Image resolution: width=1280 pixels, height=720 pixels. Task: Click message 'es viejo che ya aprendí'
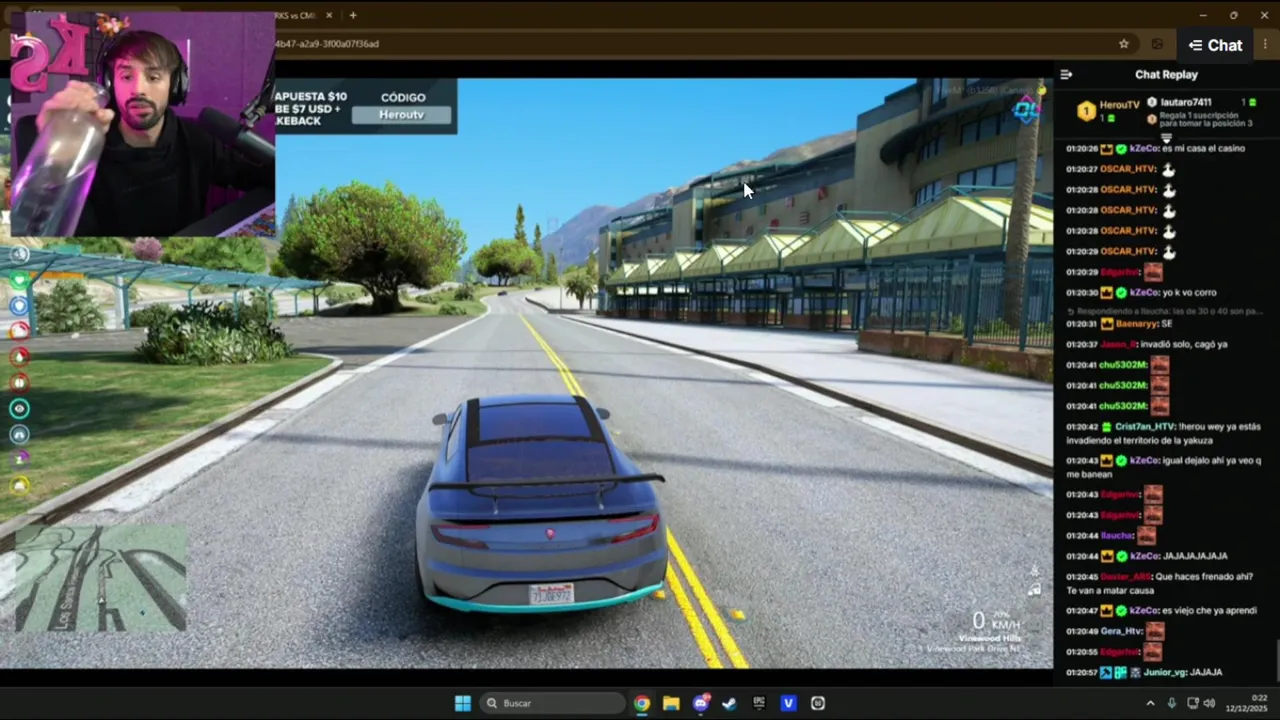1211,610
